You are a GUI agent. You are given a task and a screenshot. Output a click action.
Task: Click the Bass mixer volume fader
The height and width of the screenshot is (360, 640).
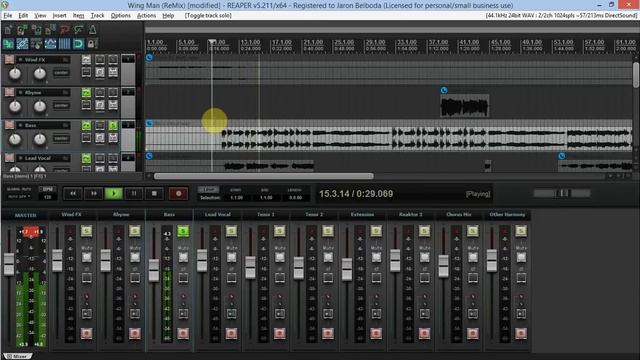[x=153, y=270]
